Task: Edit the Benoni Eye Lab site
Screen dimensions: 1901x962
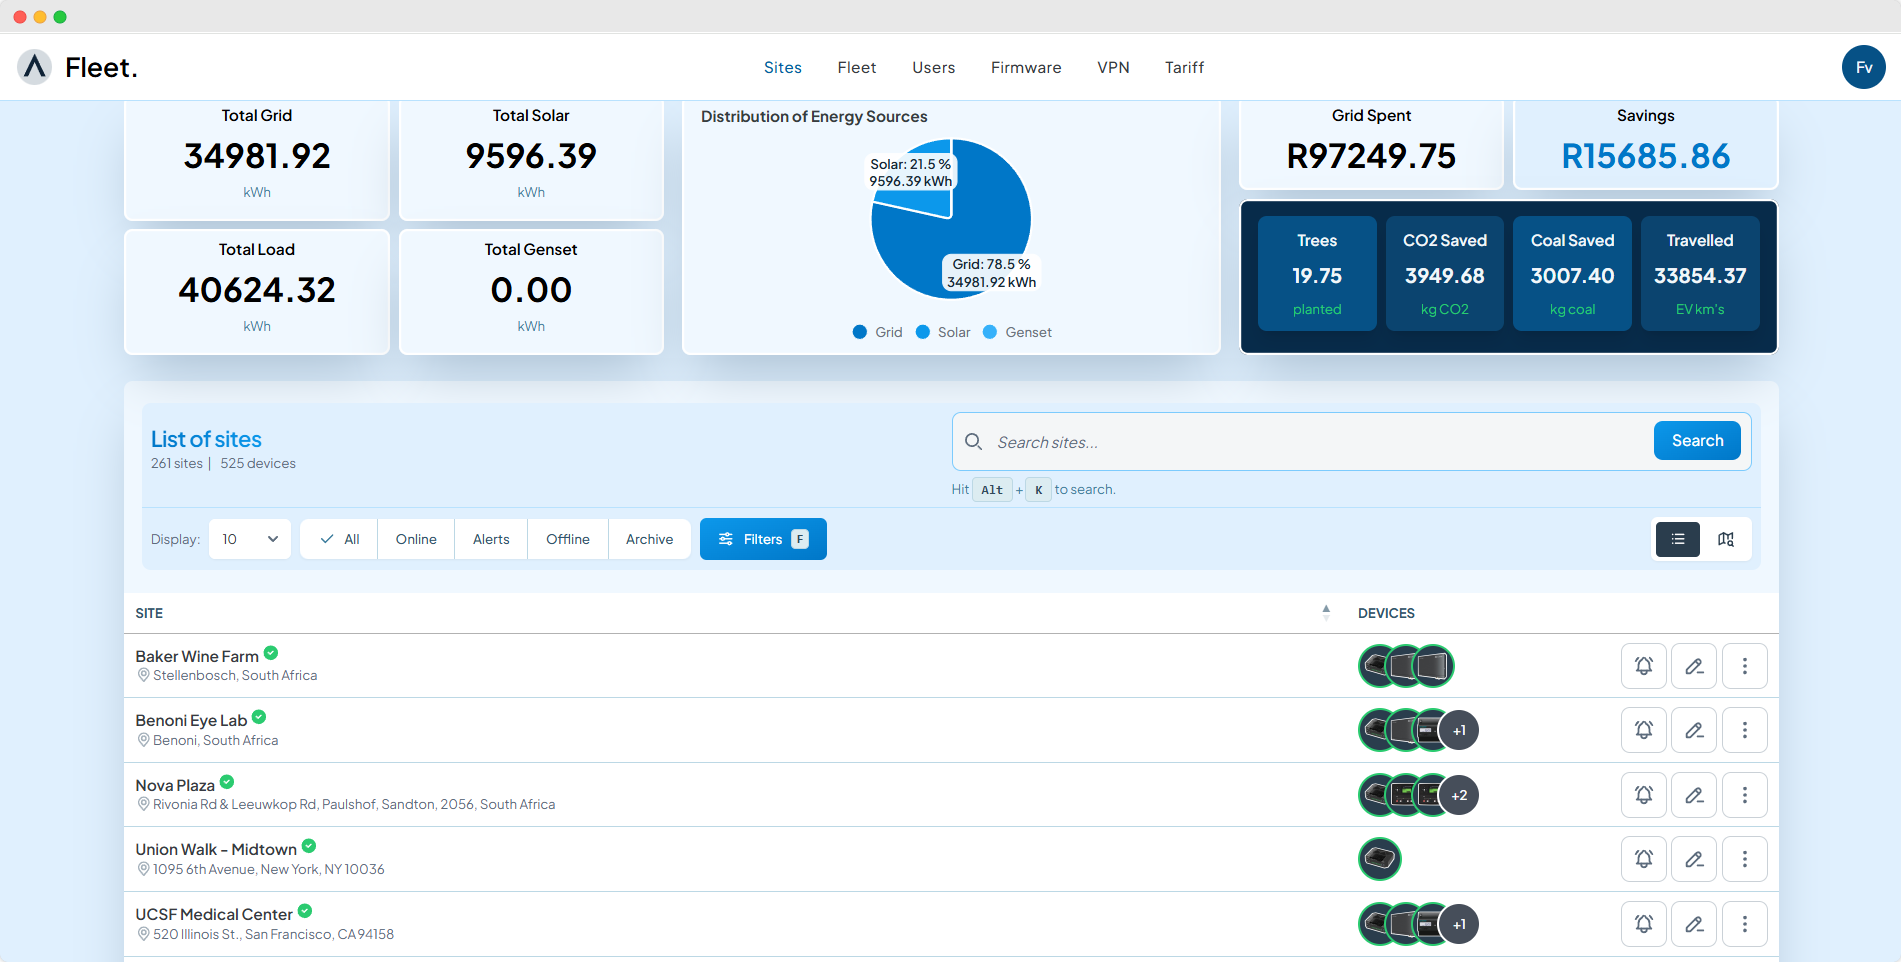Action: pos(1693,730)
